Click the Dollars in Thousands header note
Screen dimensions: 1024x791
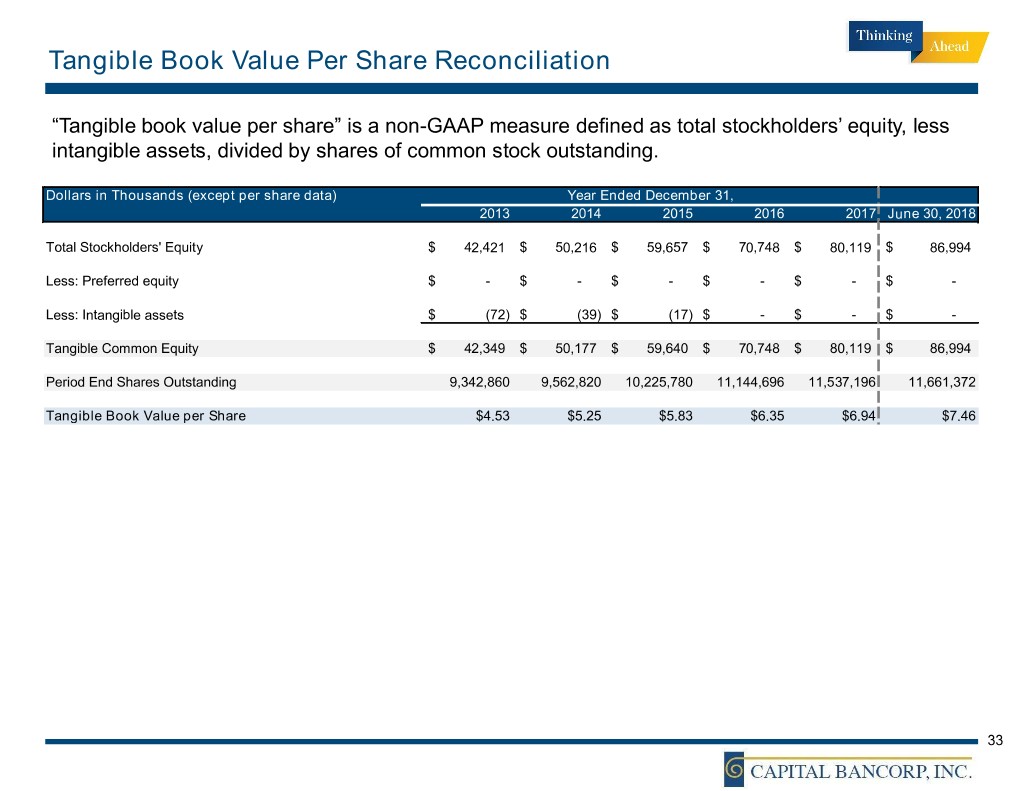191,195
